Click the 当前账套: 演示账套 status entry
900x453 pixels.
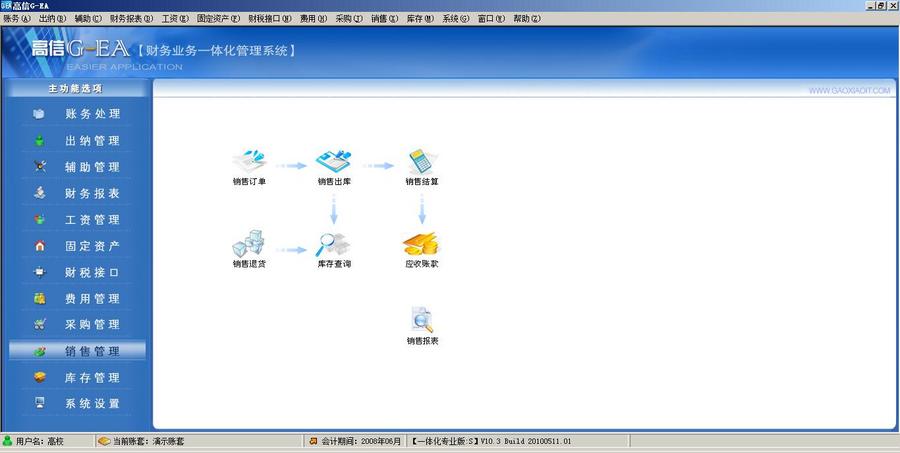tap(199, 441)
